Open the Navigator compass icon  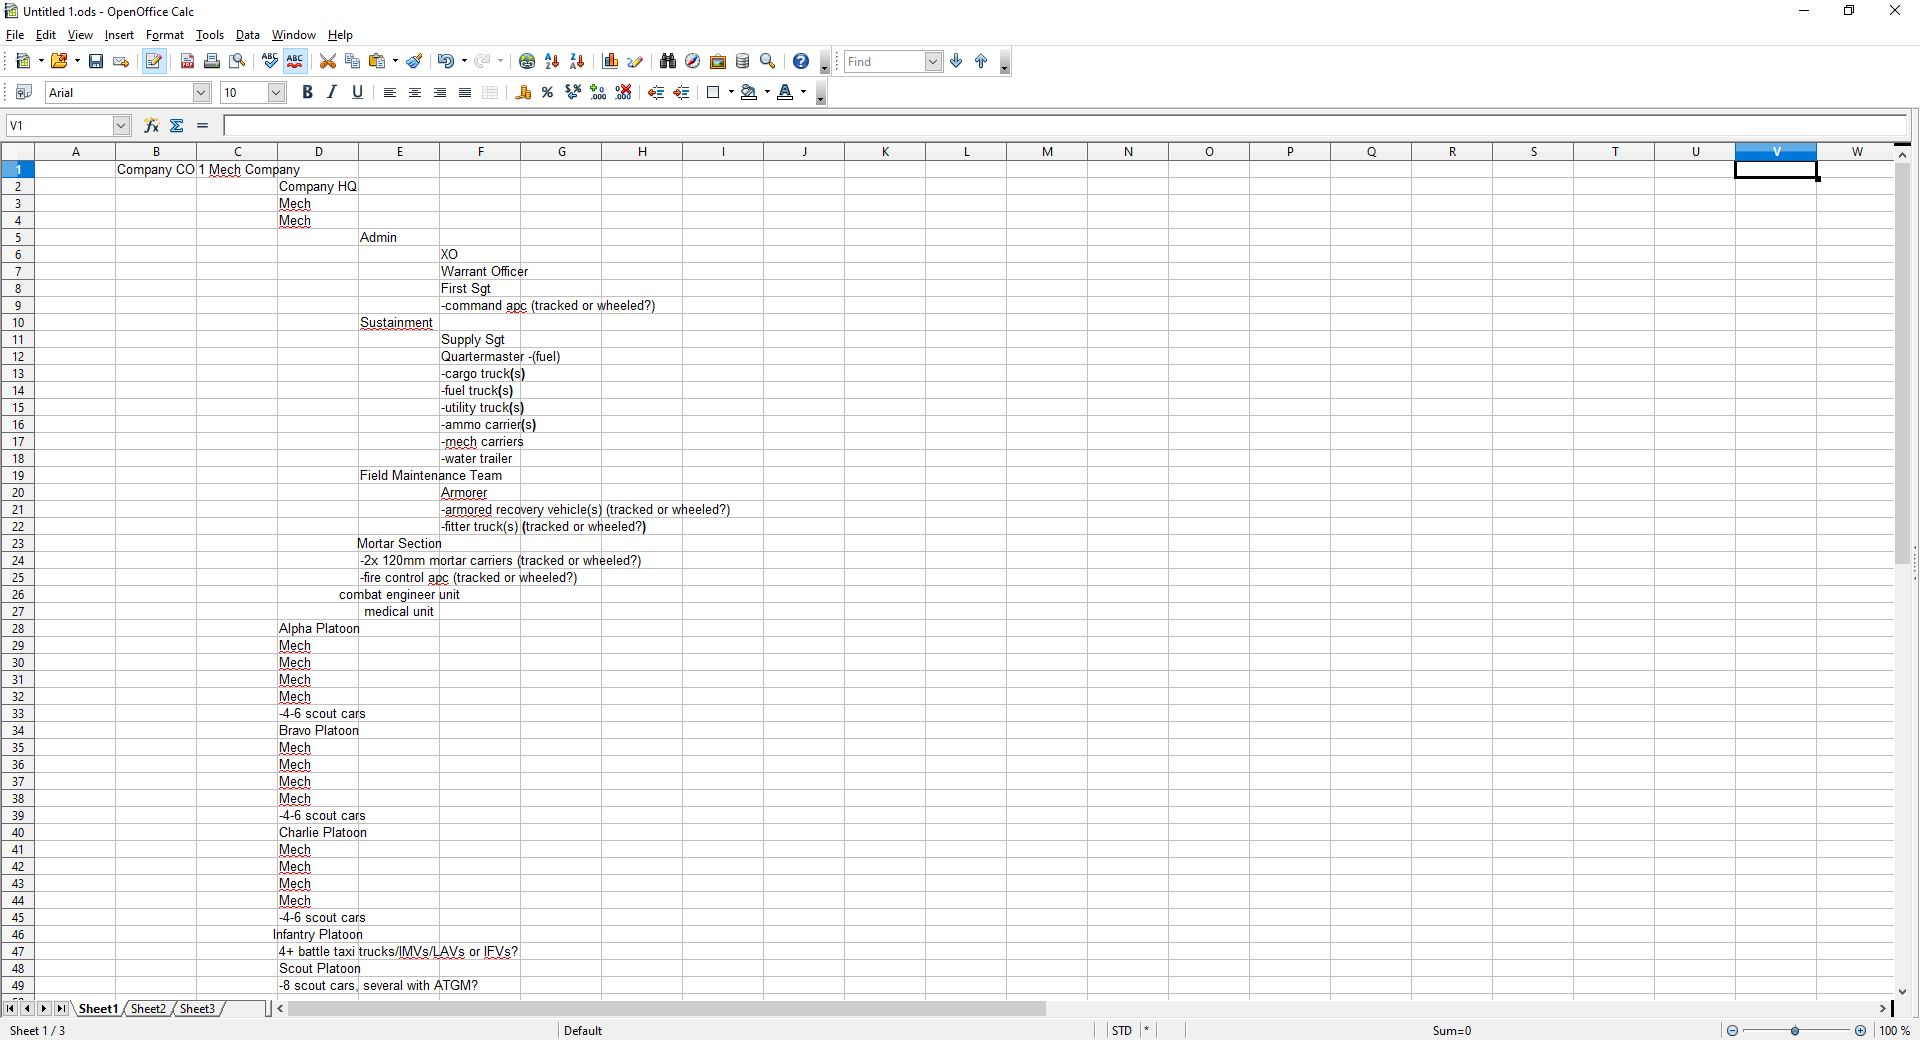[x=692, y=61]
